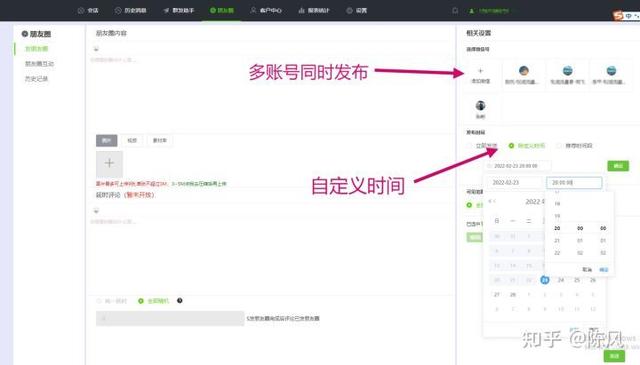640x365 pixels.
Task: Click the plus tile to upload an image
Action: (109, 164)
